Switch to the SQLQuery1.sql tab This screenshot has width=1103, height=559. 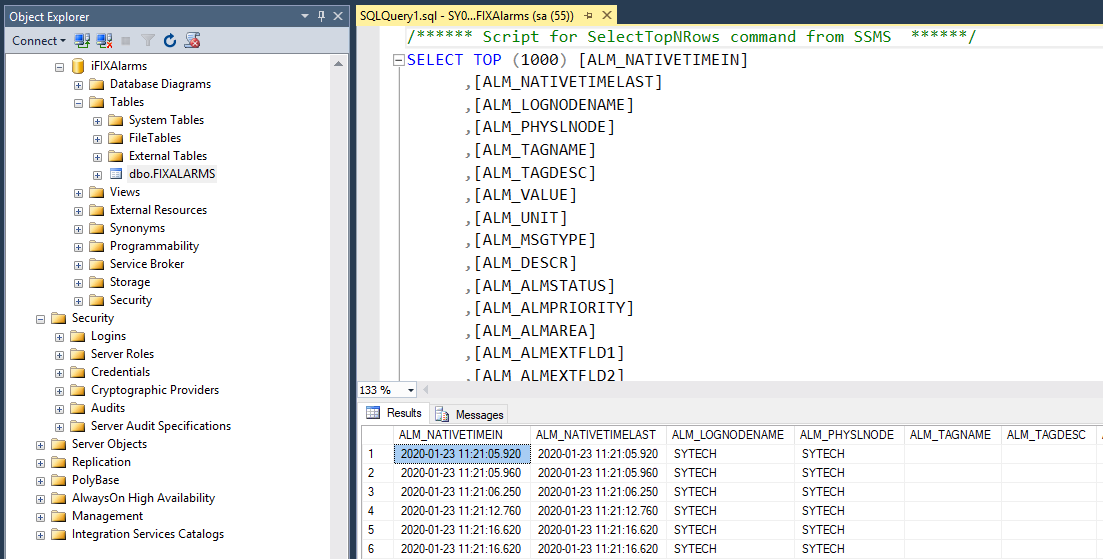pyautogui.click(x=466, y=15)
